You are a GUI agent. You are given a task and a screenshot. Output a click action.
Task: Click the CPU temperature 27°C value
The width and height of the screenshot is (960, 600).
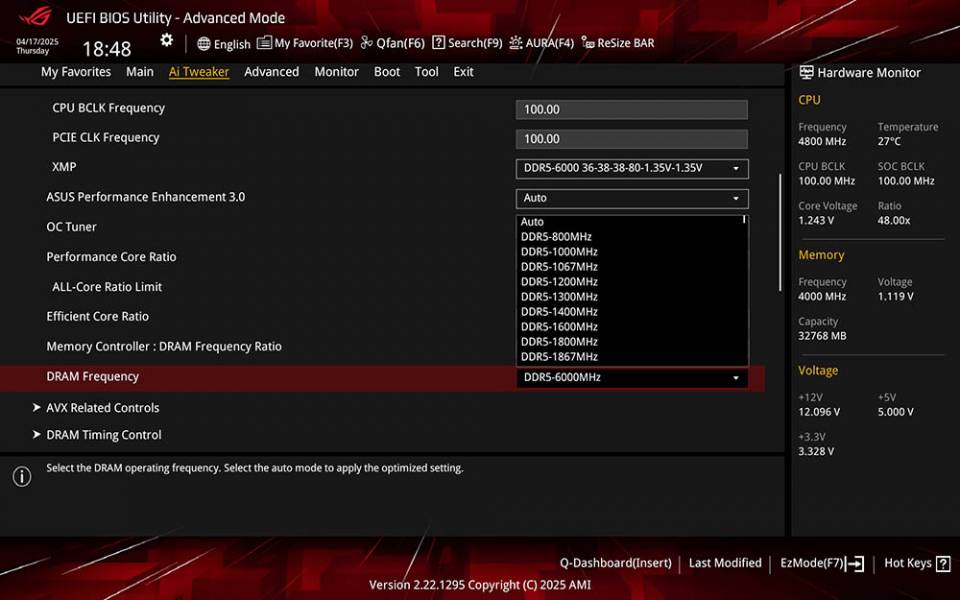point(889,141)
